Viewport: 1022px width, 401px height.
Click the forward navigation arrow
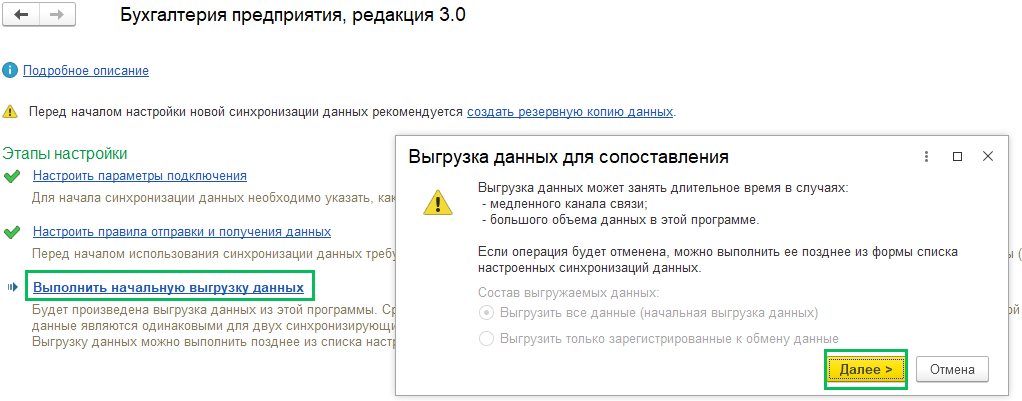click(56, 15)
